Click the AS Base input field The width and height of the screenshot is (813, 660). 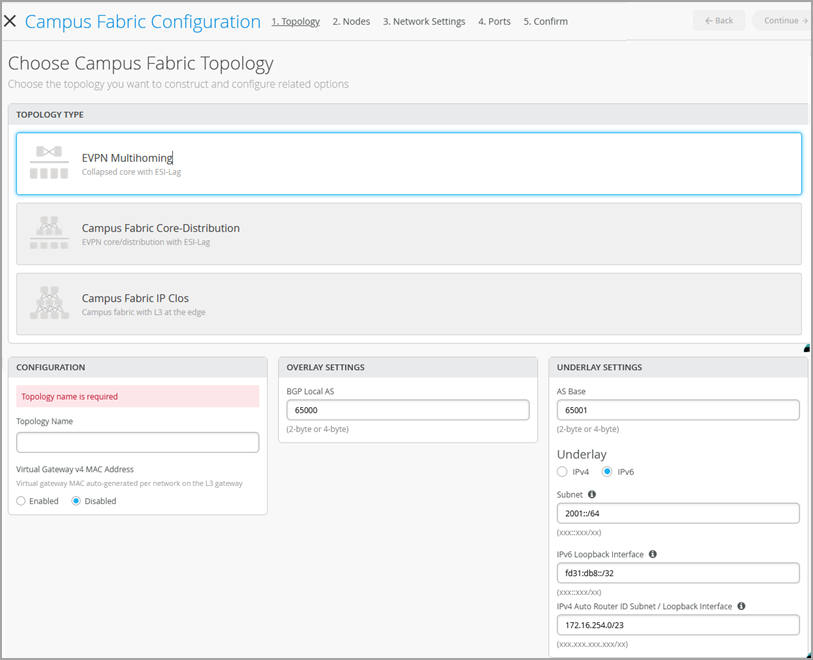(x=678, y=410)
